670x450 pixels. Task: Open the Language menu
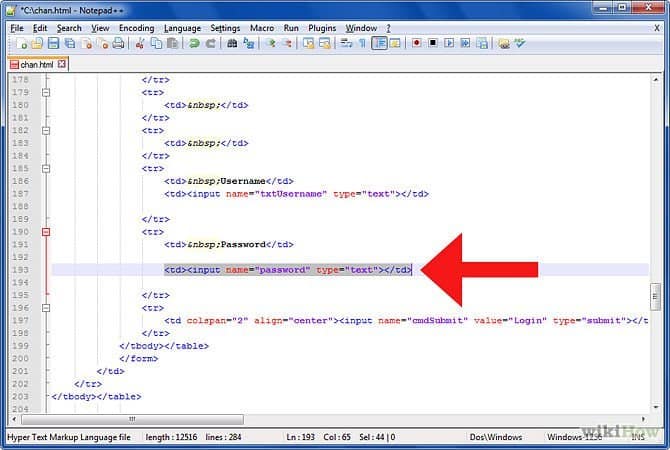[x=182, y=28]
